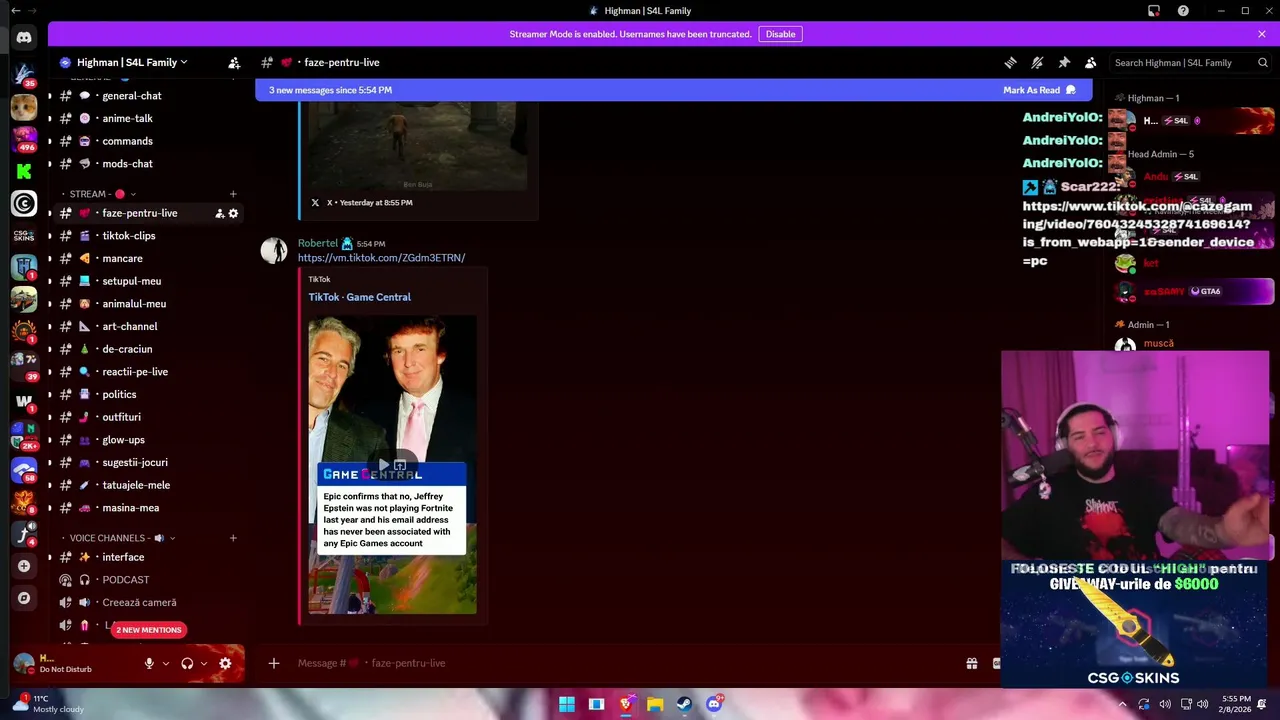Open File Explorer from taskbar
This screenshot has width=1280, height=720.
point(655,704)
